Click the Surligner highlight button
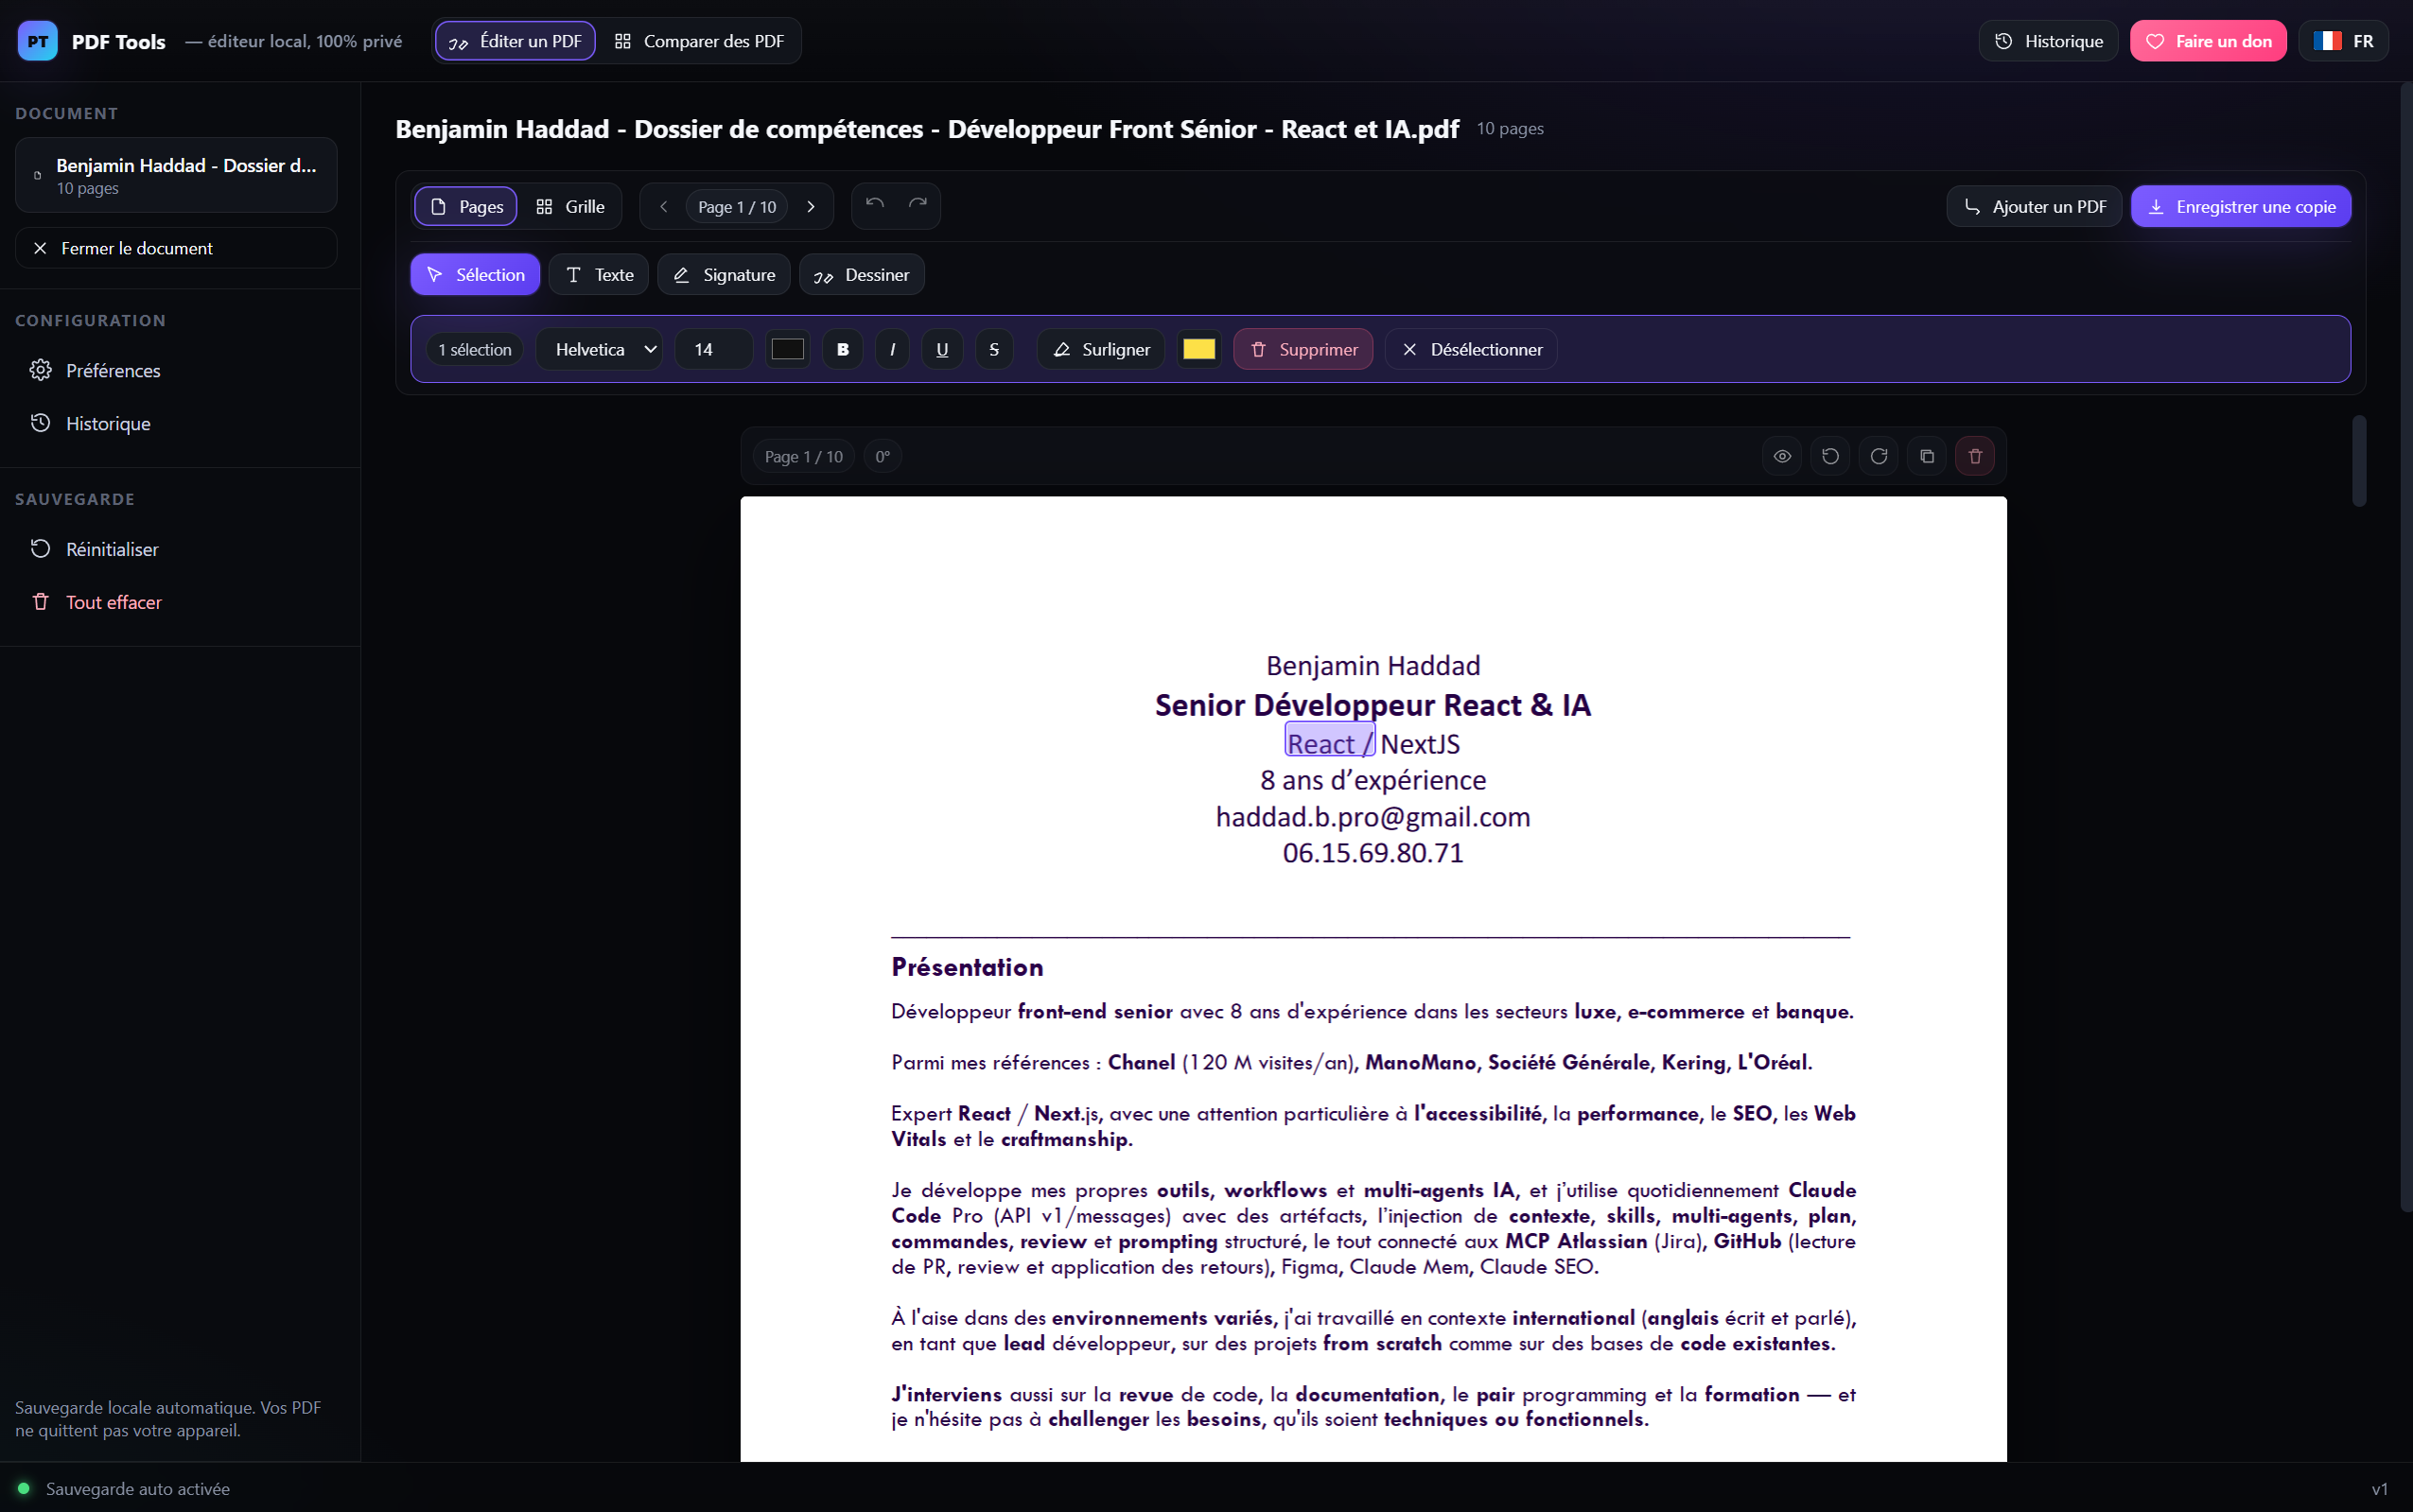The height and width of the screenshot is (1512, 2413). coord(1101,349)
